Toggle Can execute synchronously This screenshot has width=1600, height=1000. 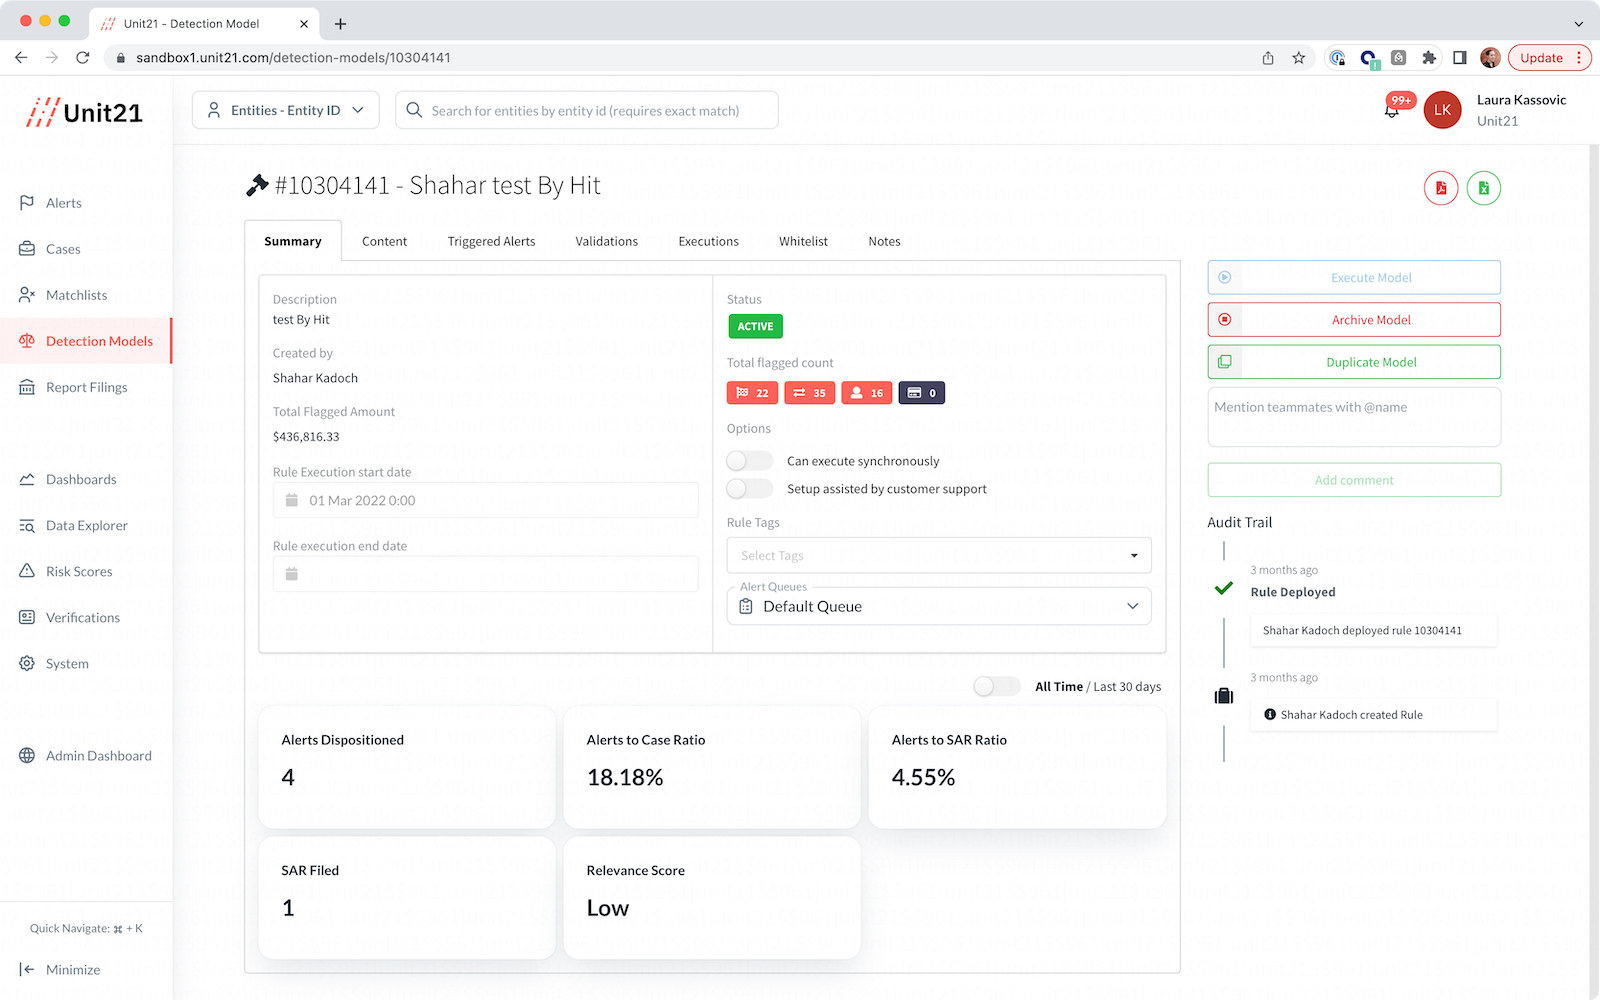(x=750, y=461)
